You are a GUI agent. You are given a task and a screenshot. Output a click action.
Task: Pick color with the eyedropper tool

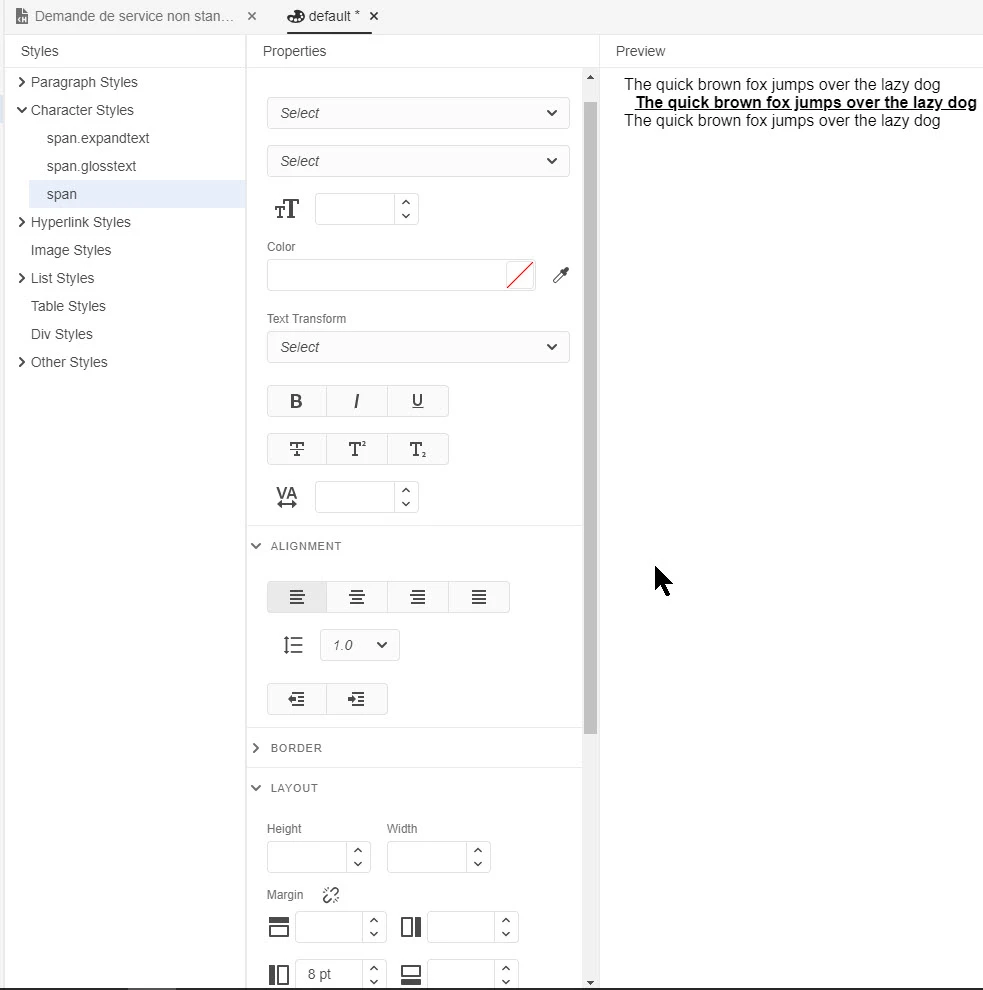561,275
